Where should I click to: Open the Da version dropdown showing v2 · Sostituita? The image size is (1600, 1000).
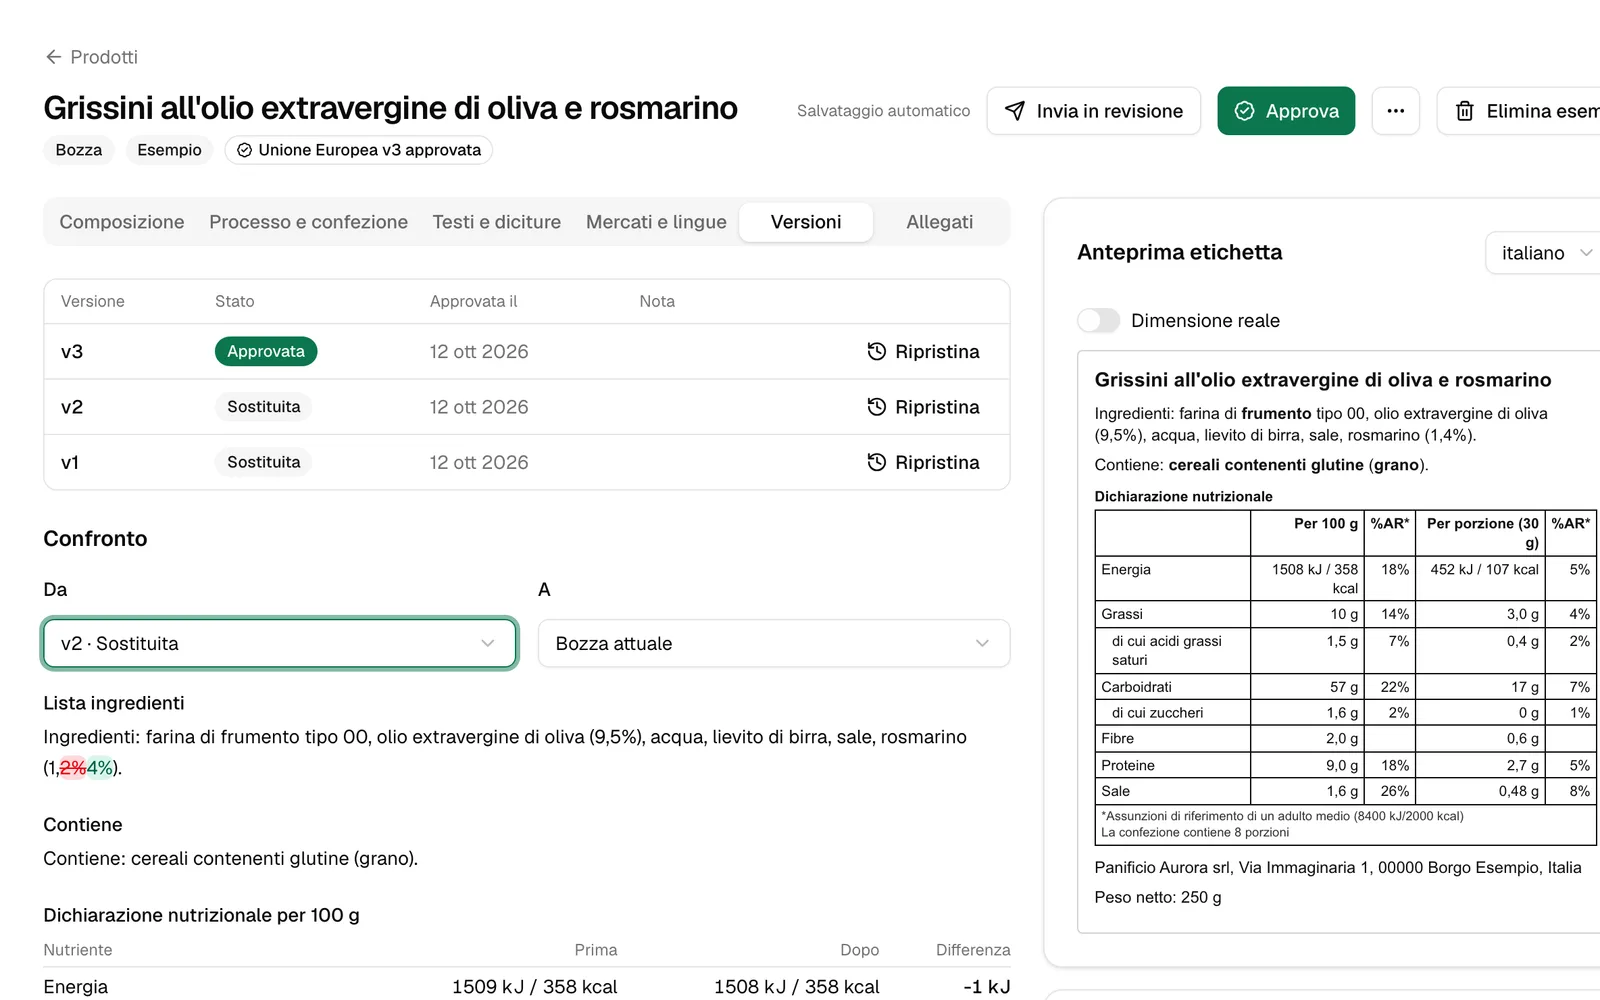pos(280,643)
